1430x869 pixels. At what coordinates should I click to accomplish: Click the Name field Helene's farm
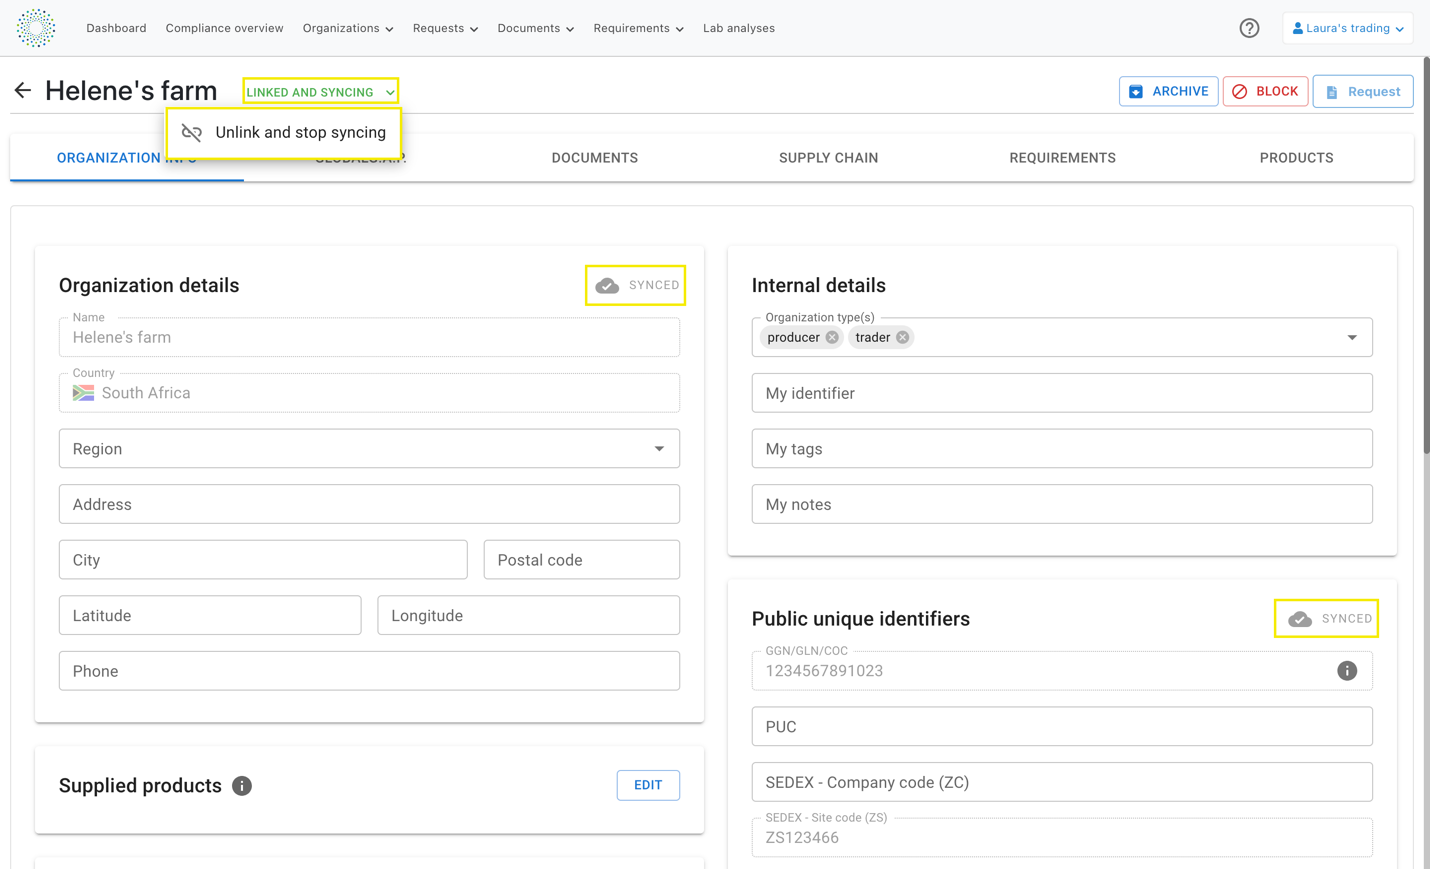369,337
